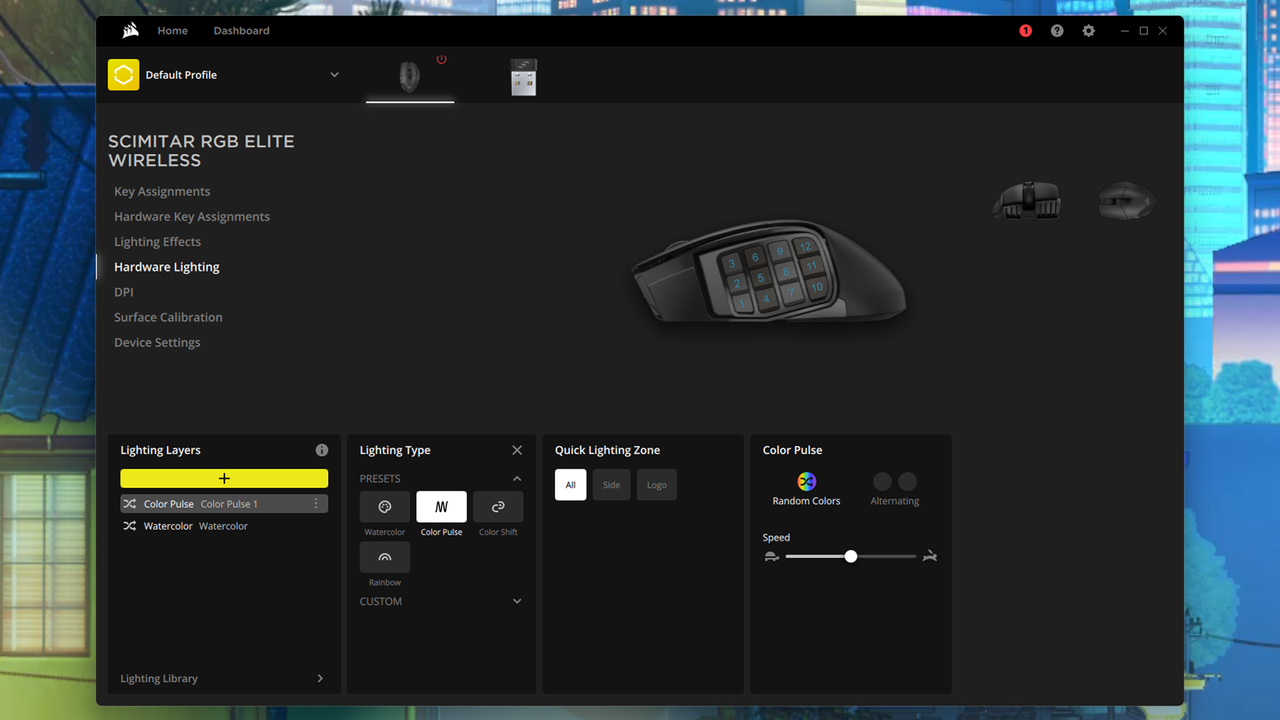Select the Side lighting zone
This screenshot has width=1280, height=720.
click(x=611, y=485)
